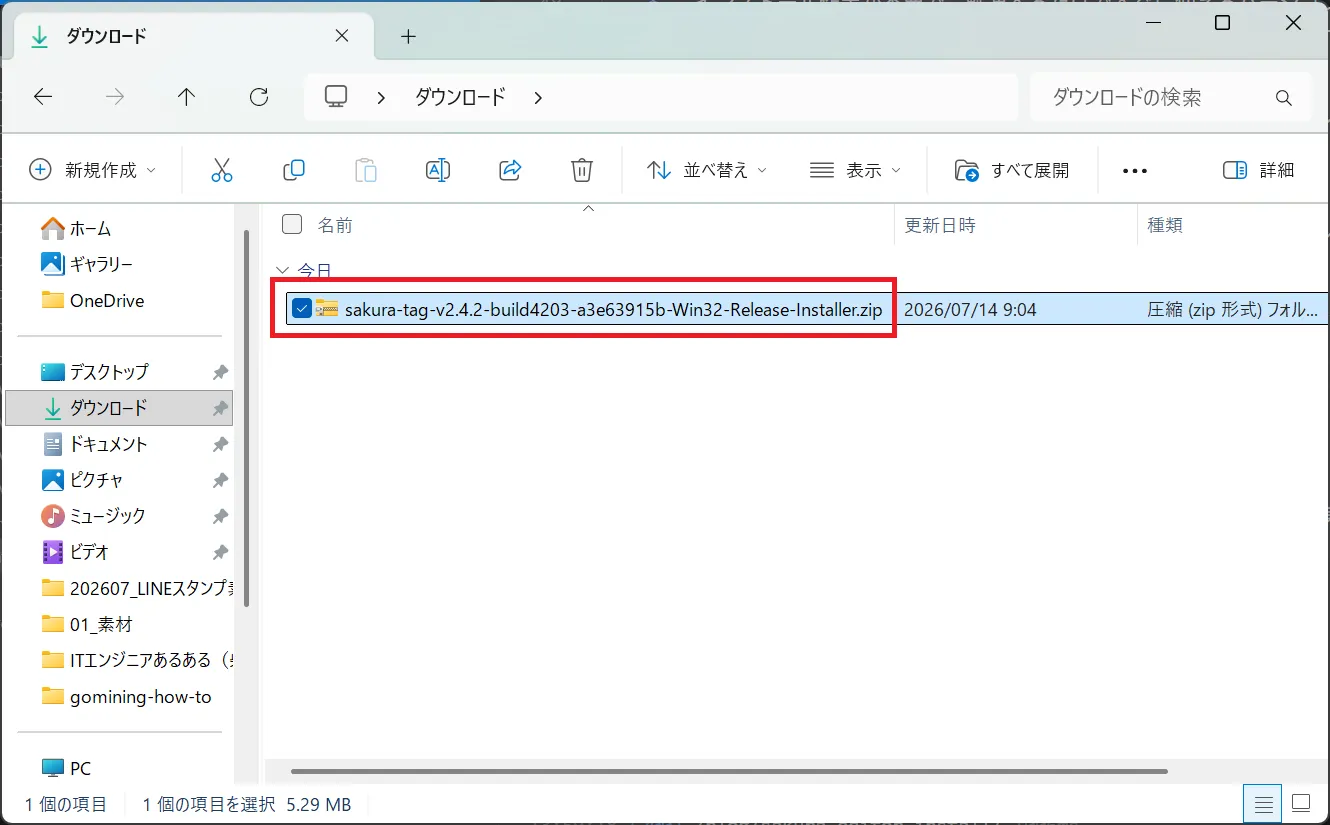The height and width of the screenshot is (825, 1330).
Task: Open the three-dots more options menu
Action: 1135,171
